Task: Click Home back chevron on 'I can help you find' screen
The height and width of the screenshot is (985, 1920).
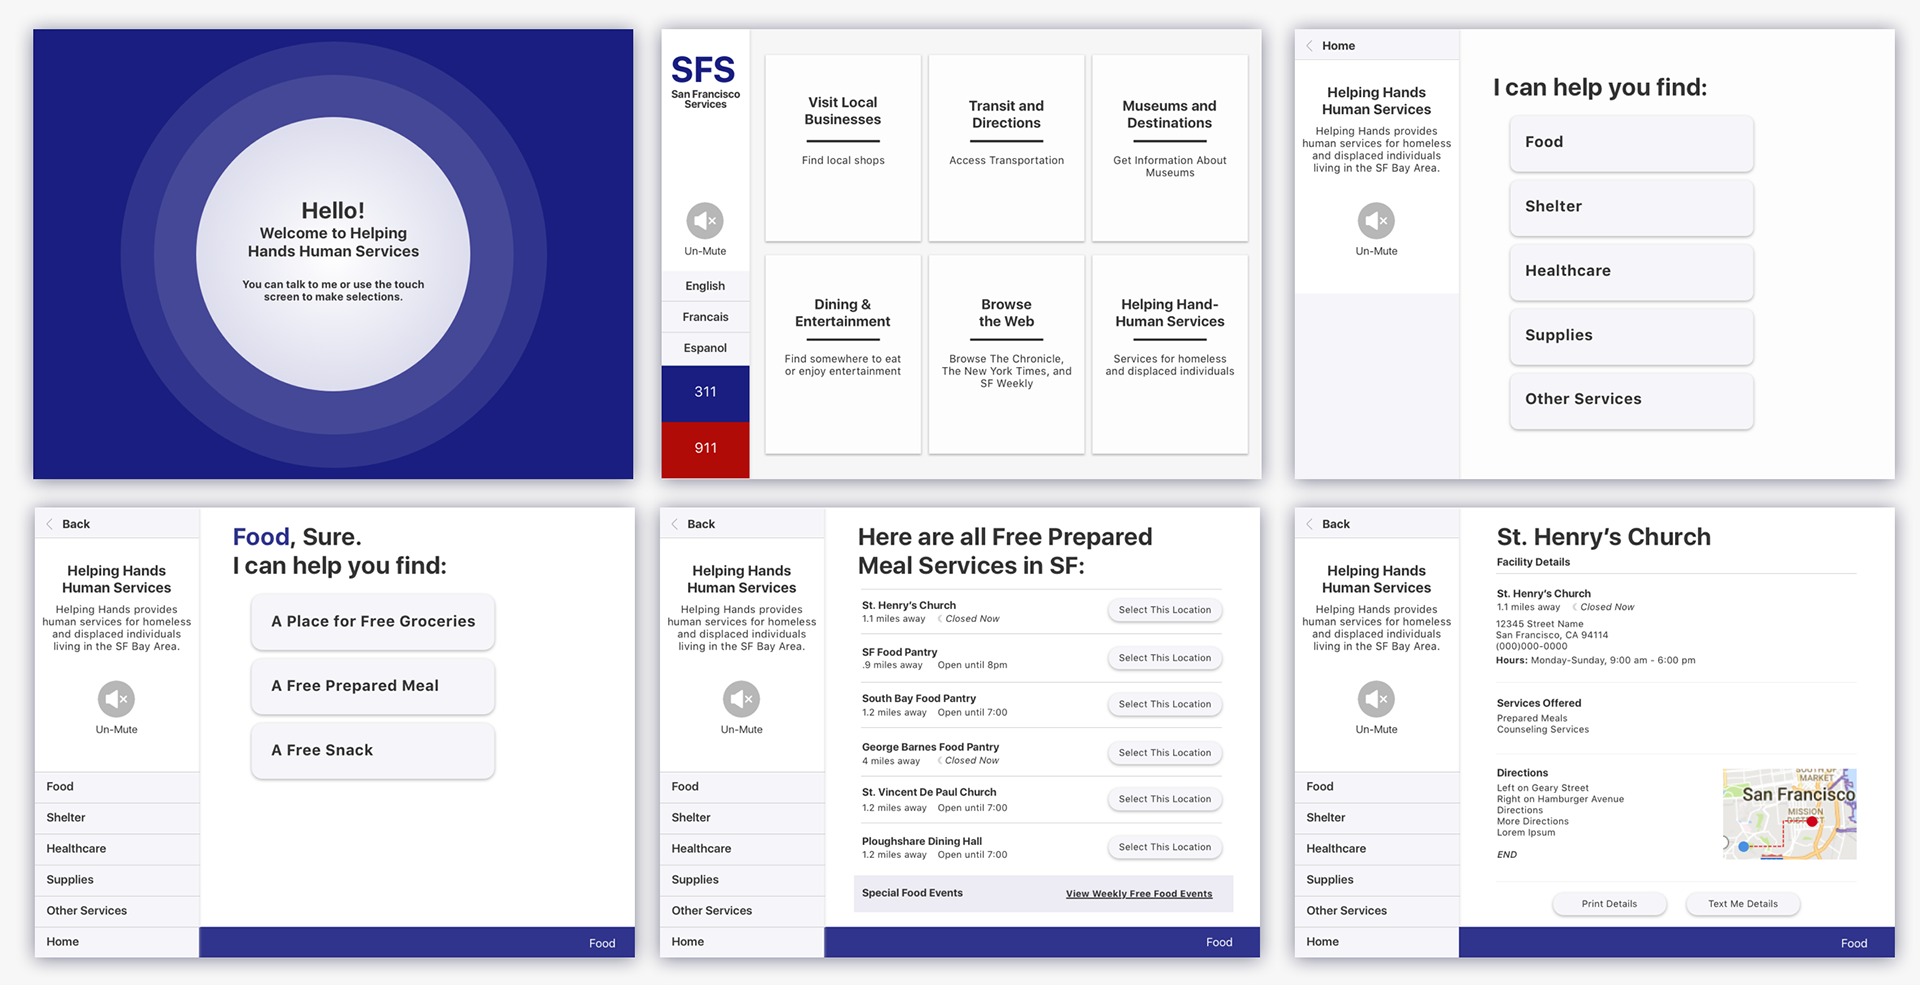Action: (x=1310, y=46)
